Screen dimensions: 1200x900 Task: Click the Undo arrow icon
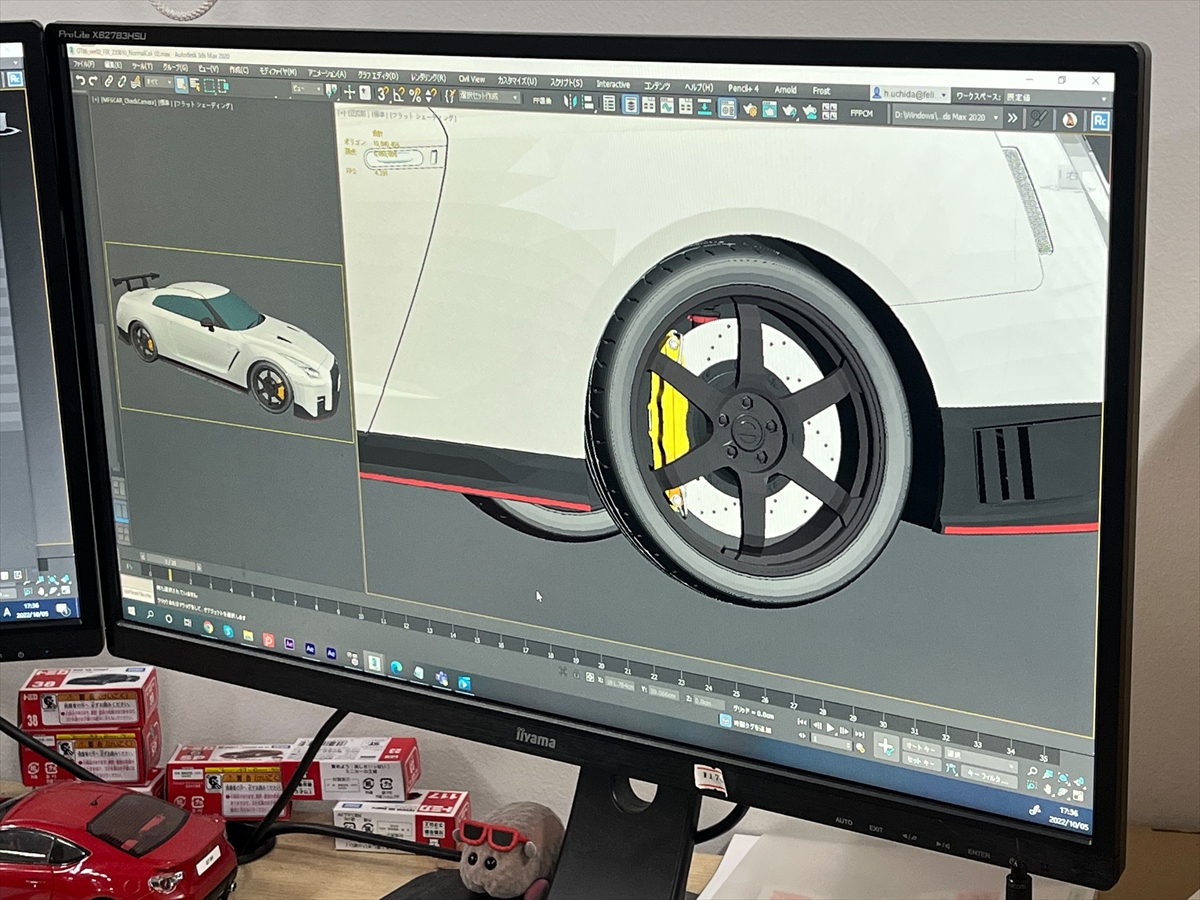(79, 81)
